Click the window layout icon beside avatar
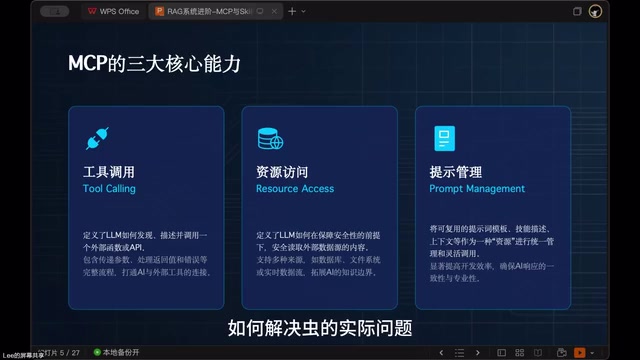This screenshot has height=360, width=640. tap(577, 11)
